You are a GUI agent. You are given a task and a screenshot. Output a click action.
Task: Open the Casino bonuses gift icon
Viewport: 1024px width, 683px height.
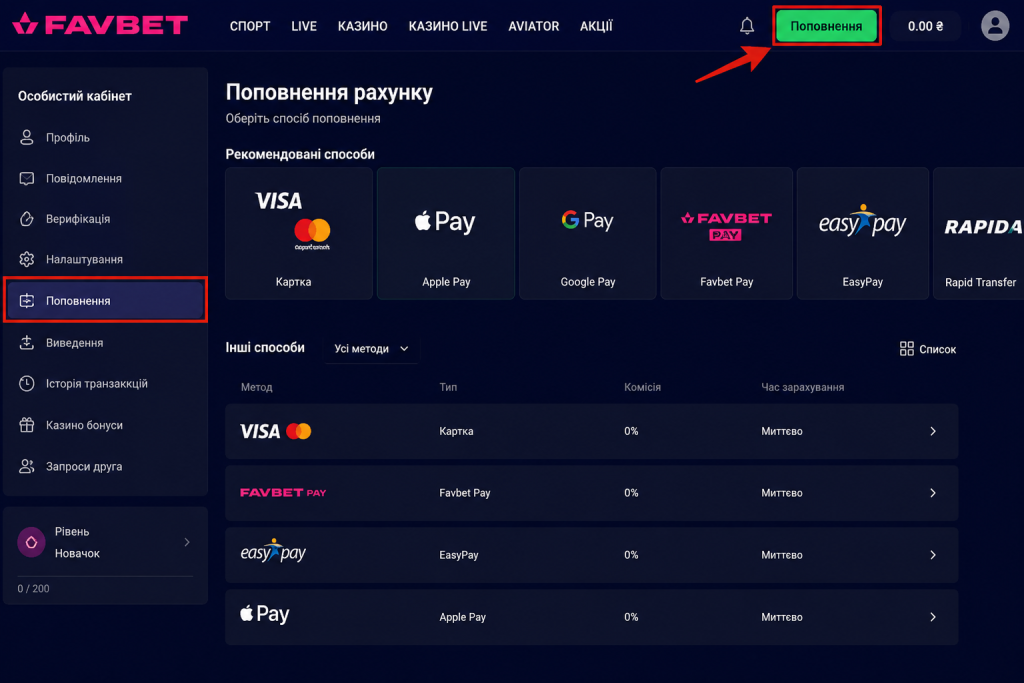coord(27,425)
